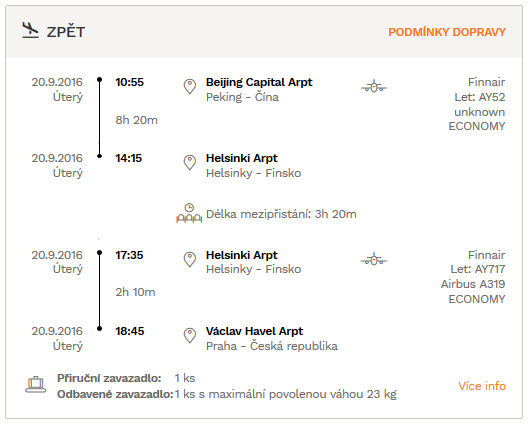Click the location pin beside Beijing Capital Arpt
This screenshot has height=426, width=529.
point(190,86)
